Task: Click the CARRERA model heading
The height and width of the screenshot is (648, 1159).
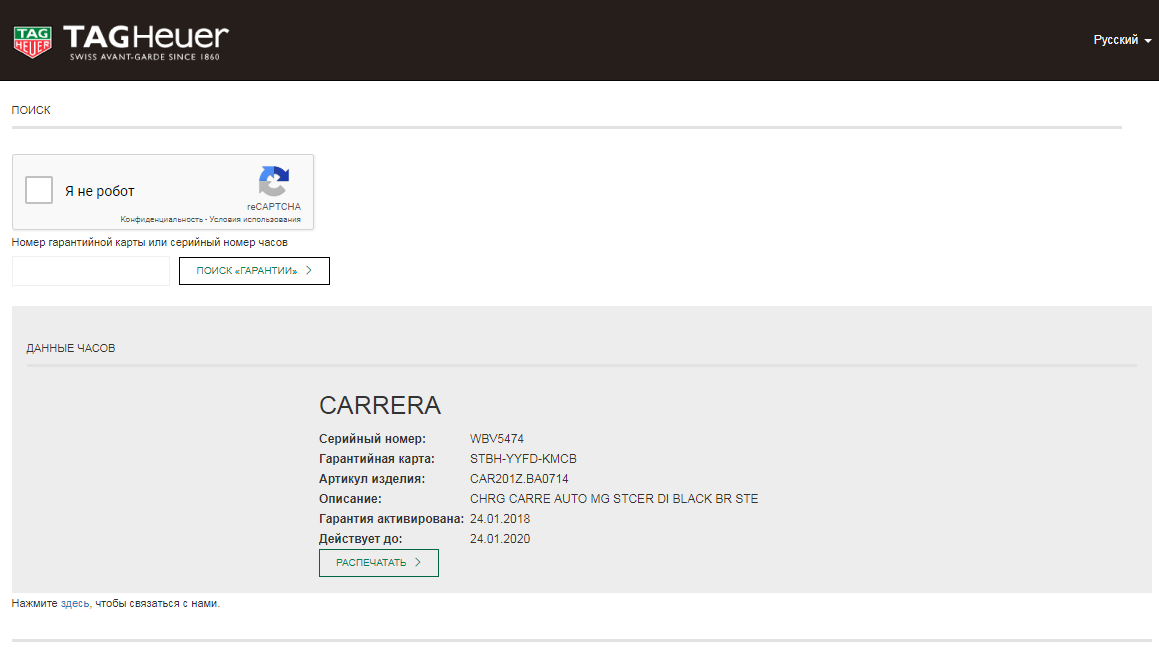Action: coord(380,406)
